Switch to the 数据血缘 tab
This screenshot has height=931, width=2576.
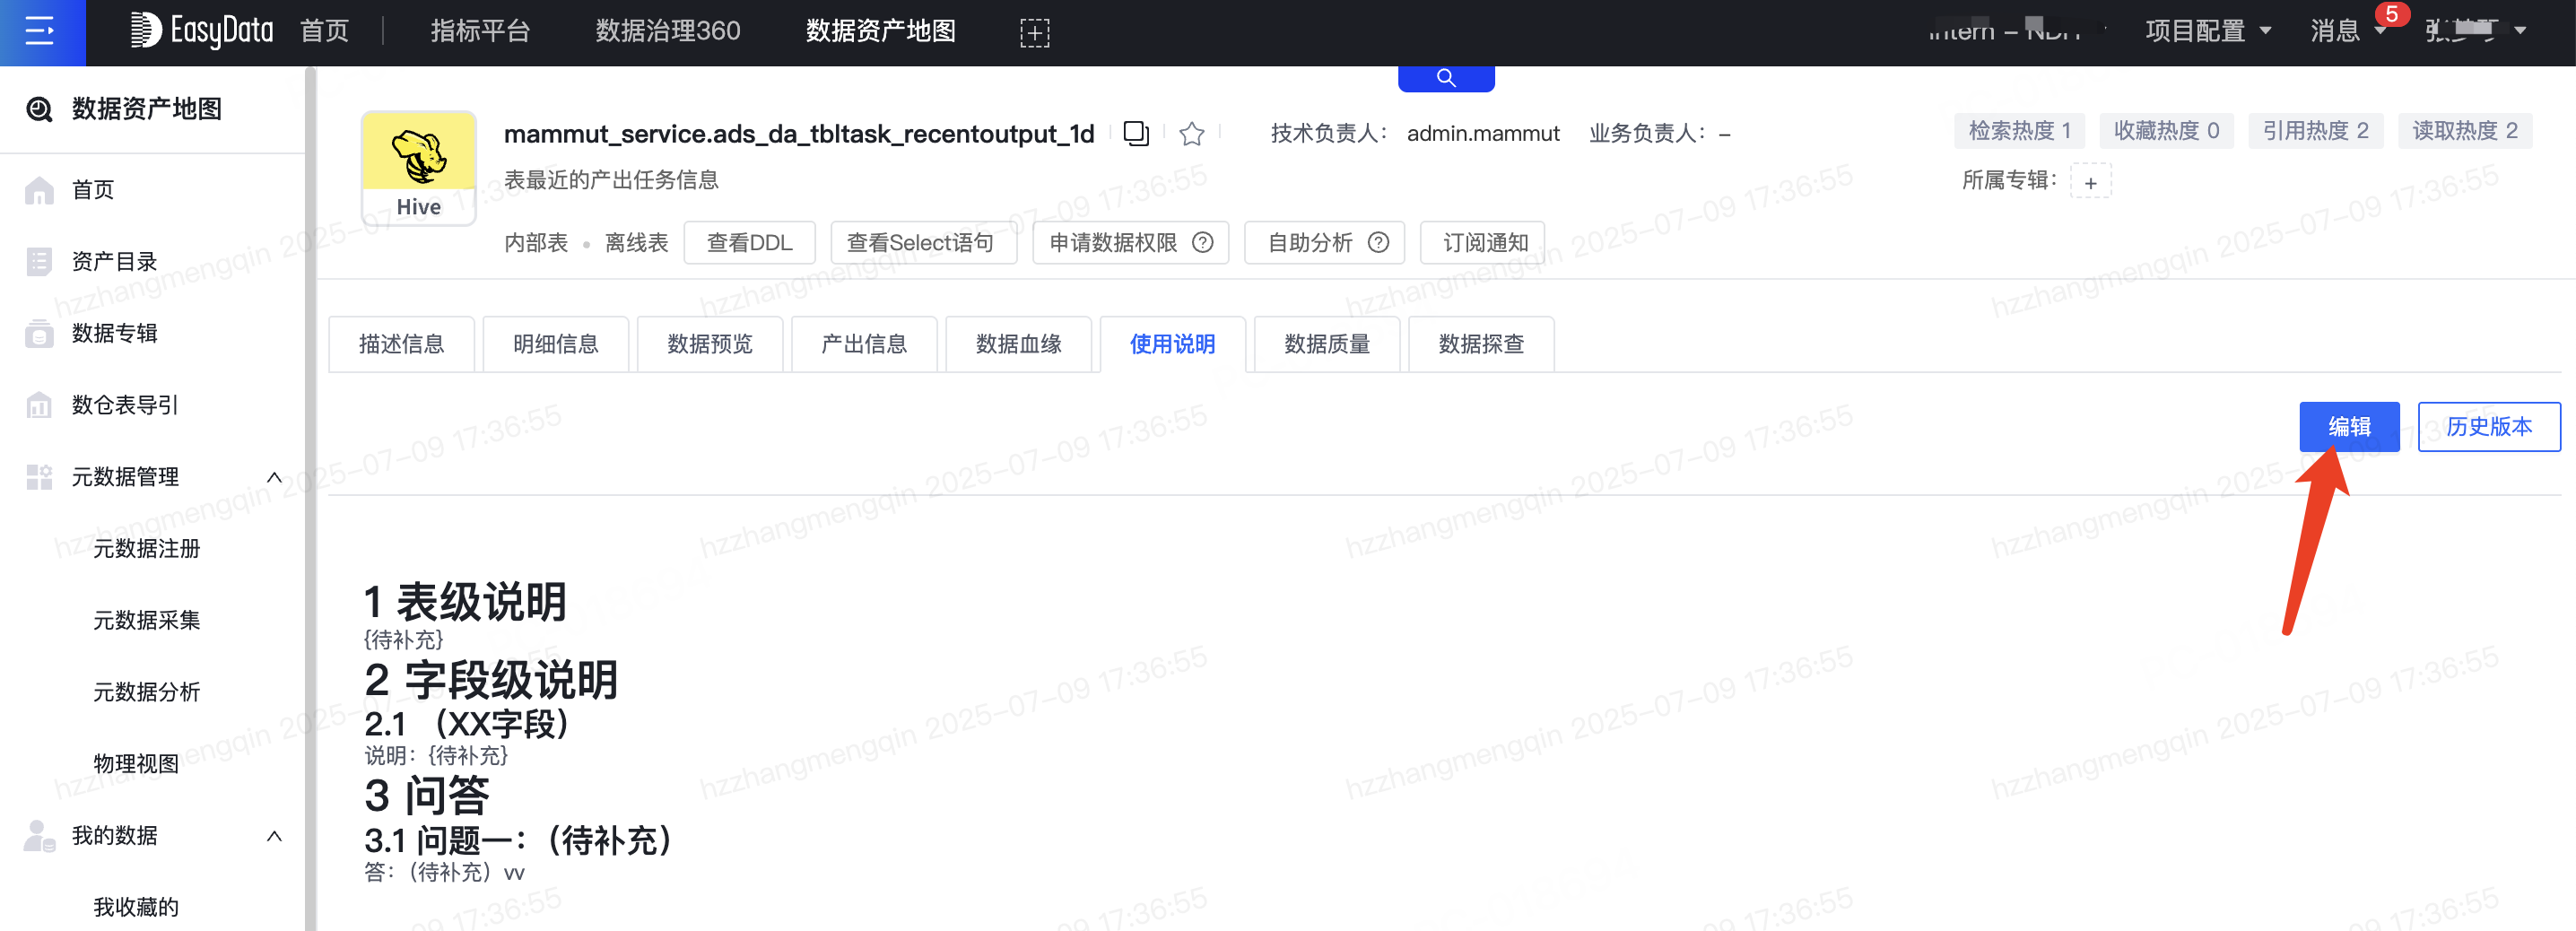pos(1018,344)
